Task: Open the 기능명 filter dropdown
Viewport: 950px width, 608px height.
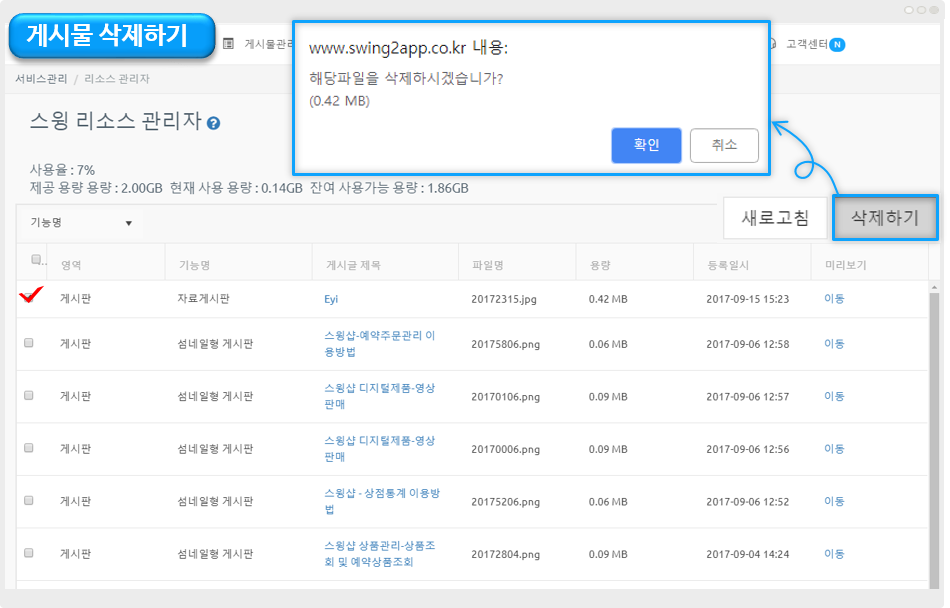Action: (x=81, y=223)
